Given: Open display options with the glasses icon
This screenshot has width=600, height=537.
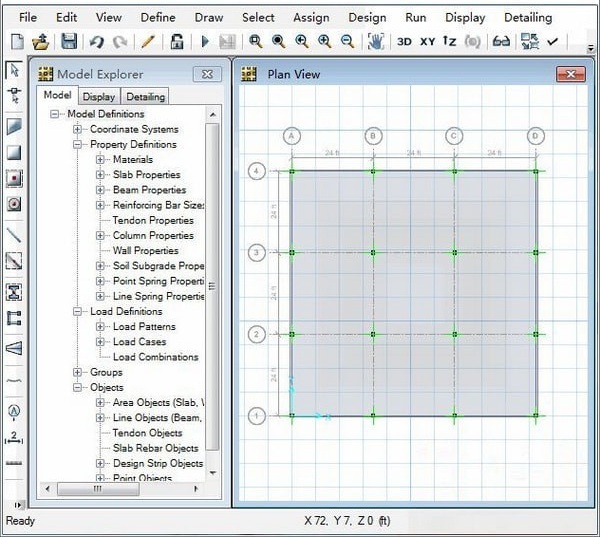Looking at the screenshot, I should [x=501, y=41].
